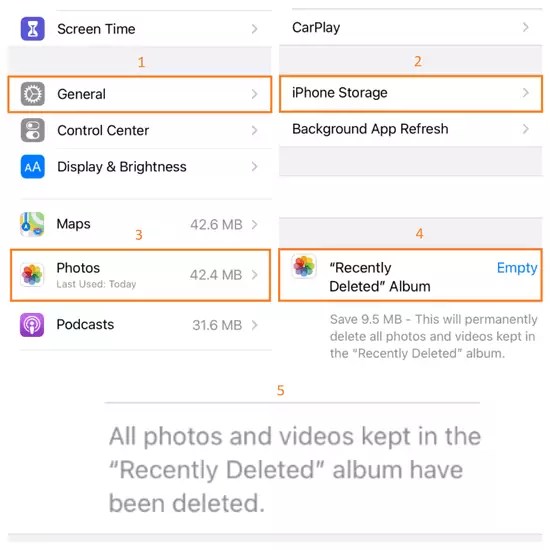Tap the "Recently Deleted" Album title
Image resolution: width=550 pixels, height=550 pixels.
point(380,277)
